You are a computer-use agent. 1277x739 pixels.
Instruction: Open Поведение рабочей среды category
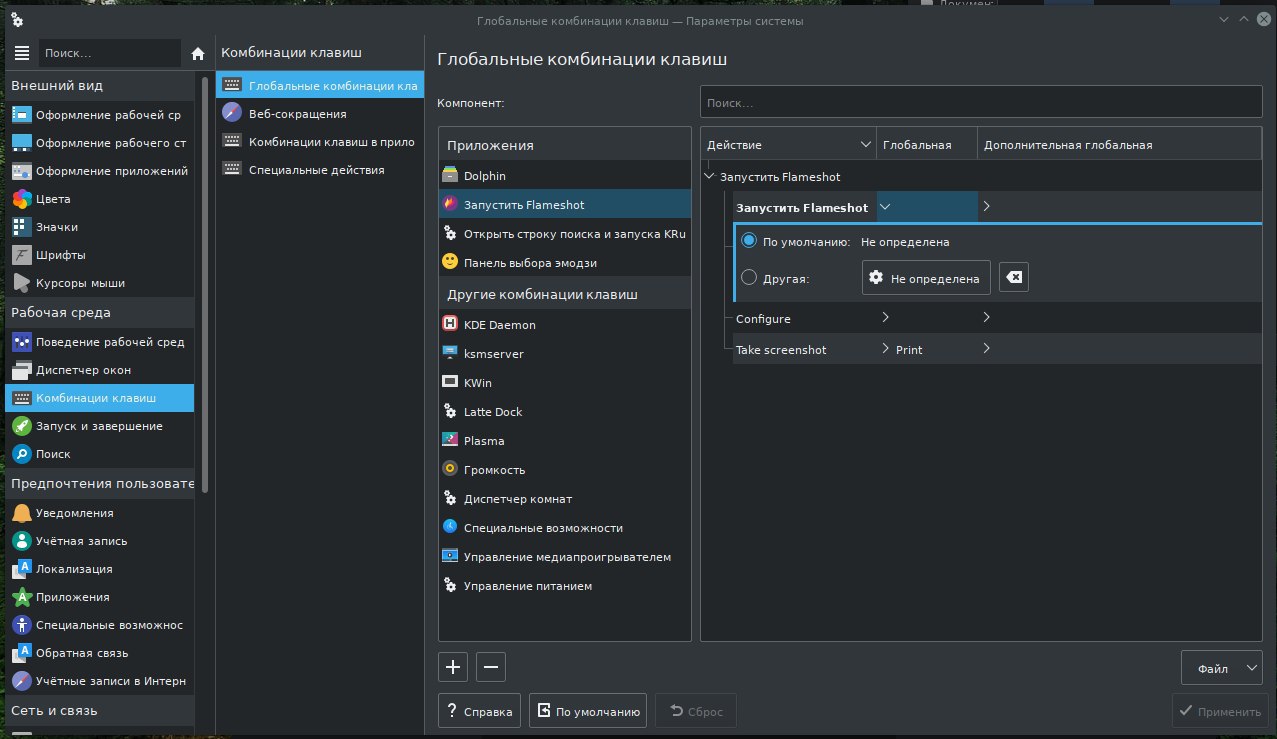point(100,342)
